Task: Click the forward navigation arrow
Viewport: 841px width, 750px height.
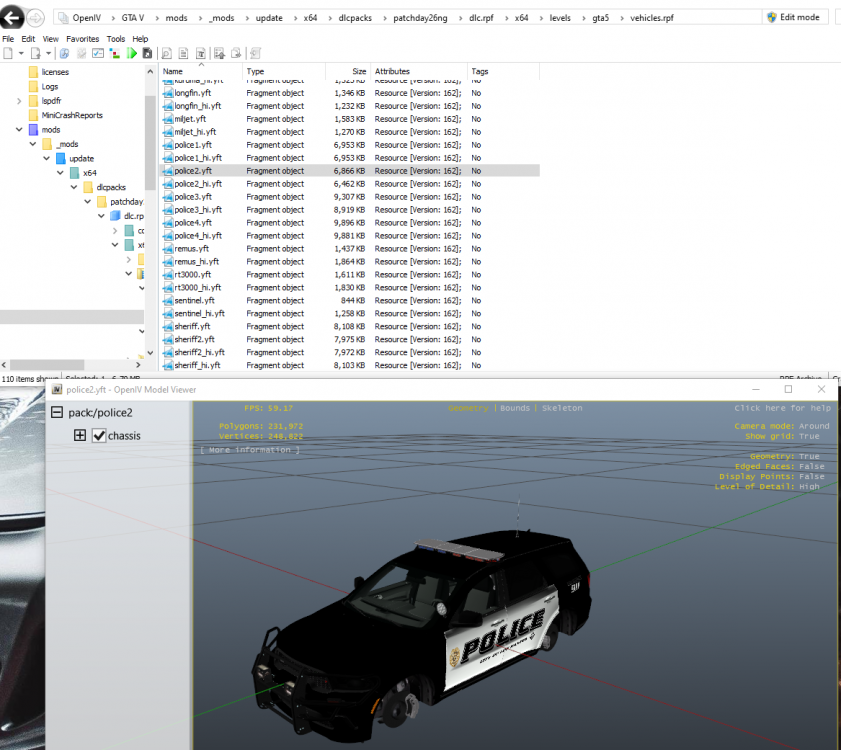Action: click(x=35, y=17)
